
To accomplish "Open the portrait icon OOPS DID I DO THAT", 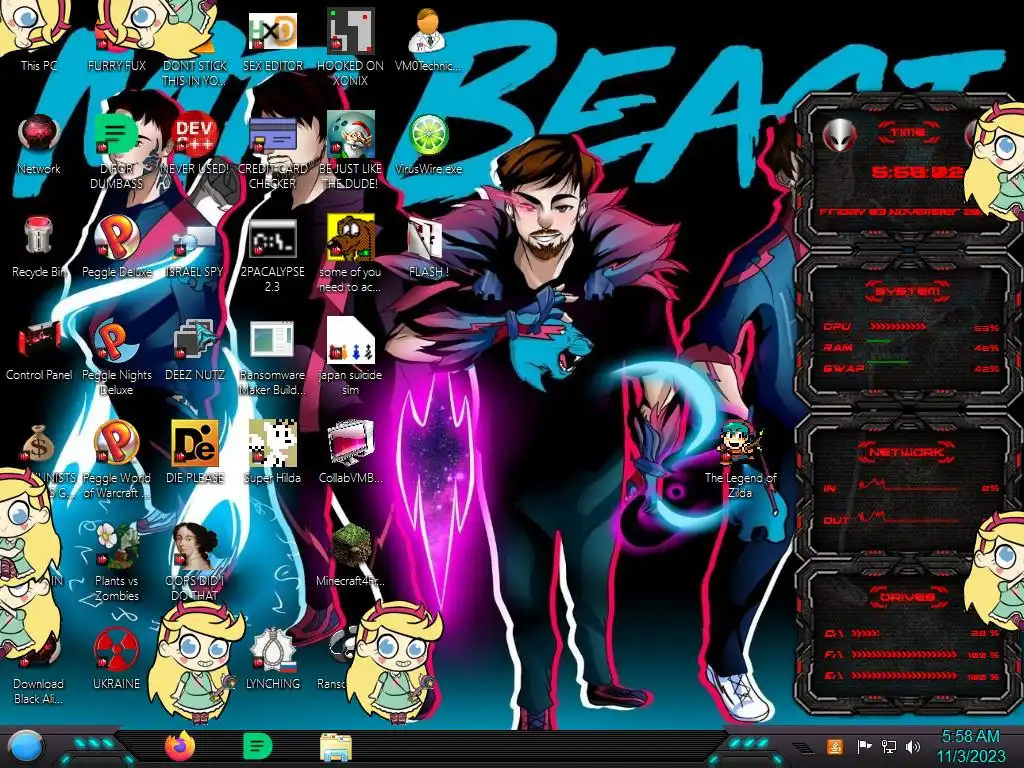I will coord(194,563).
